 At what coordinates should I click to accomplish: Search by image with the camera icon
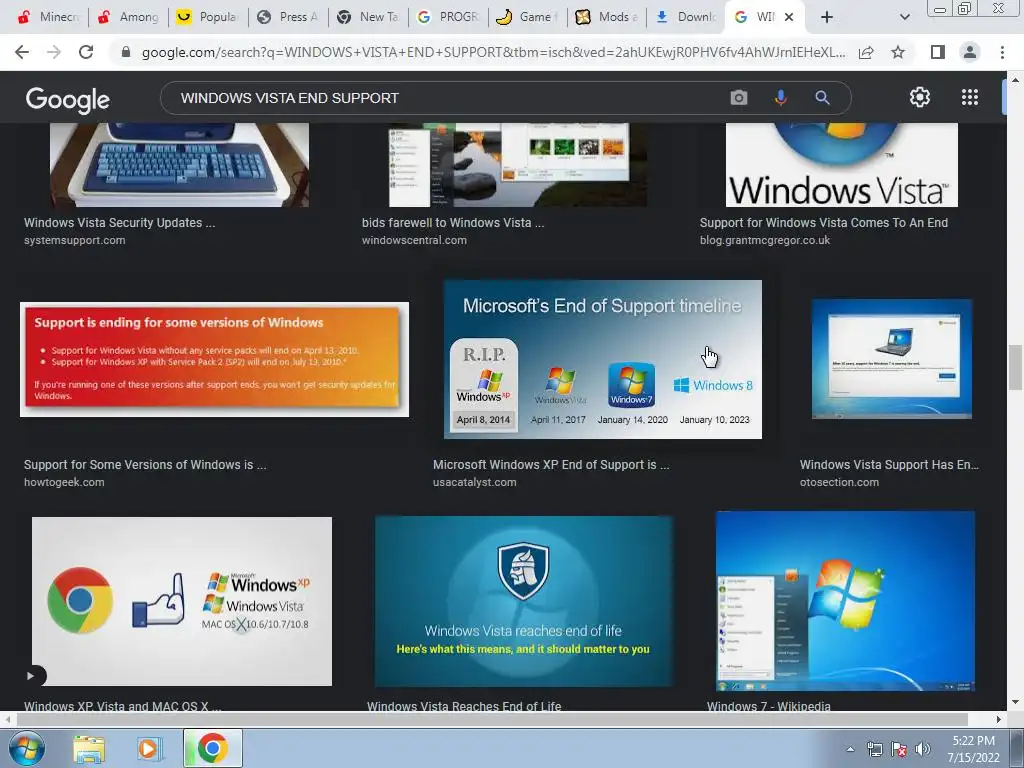(739, 98)
